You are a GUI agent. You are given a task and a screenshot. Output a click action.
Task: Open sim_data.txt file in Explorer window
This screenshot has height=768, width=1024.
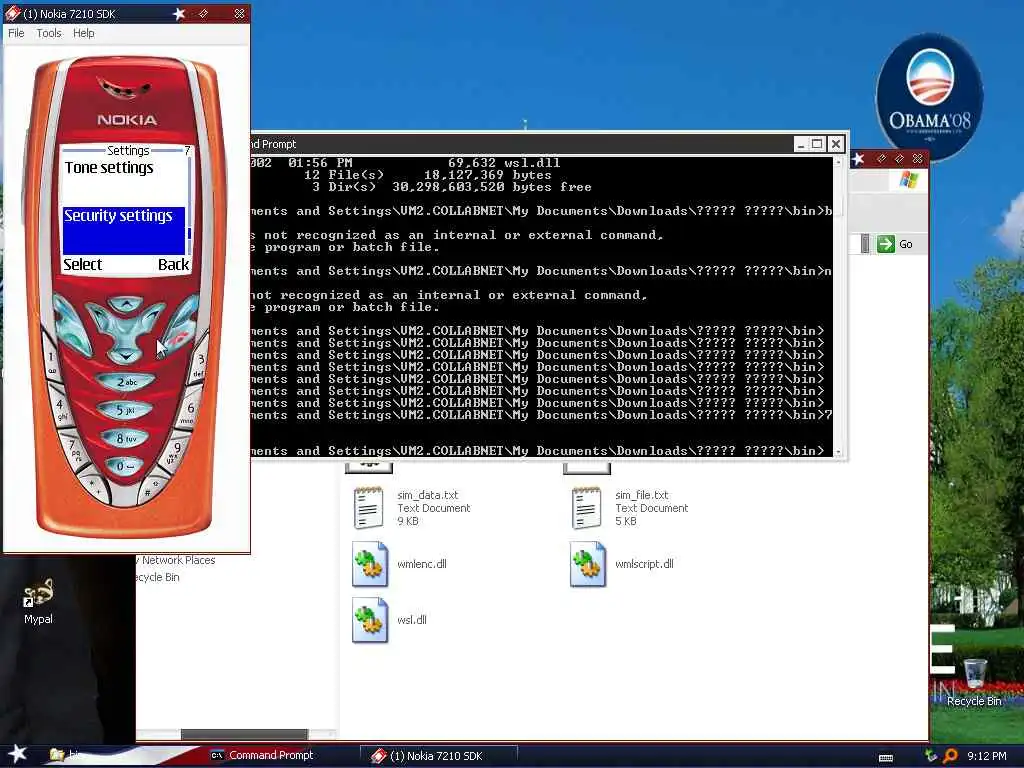point(411,507)
